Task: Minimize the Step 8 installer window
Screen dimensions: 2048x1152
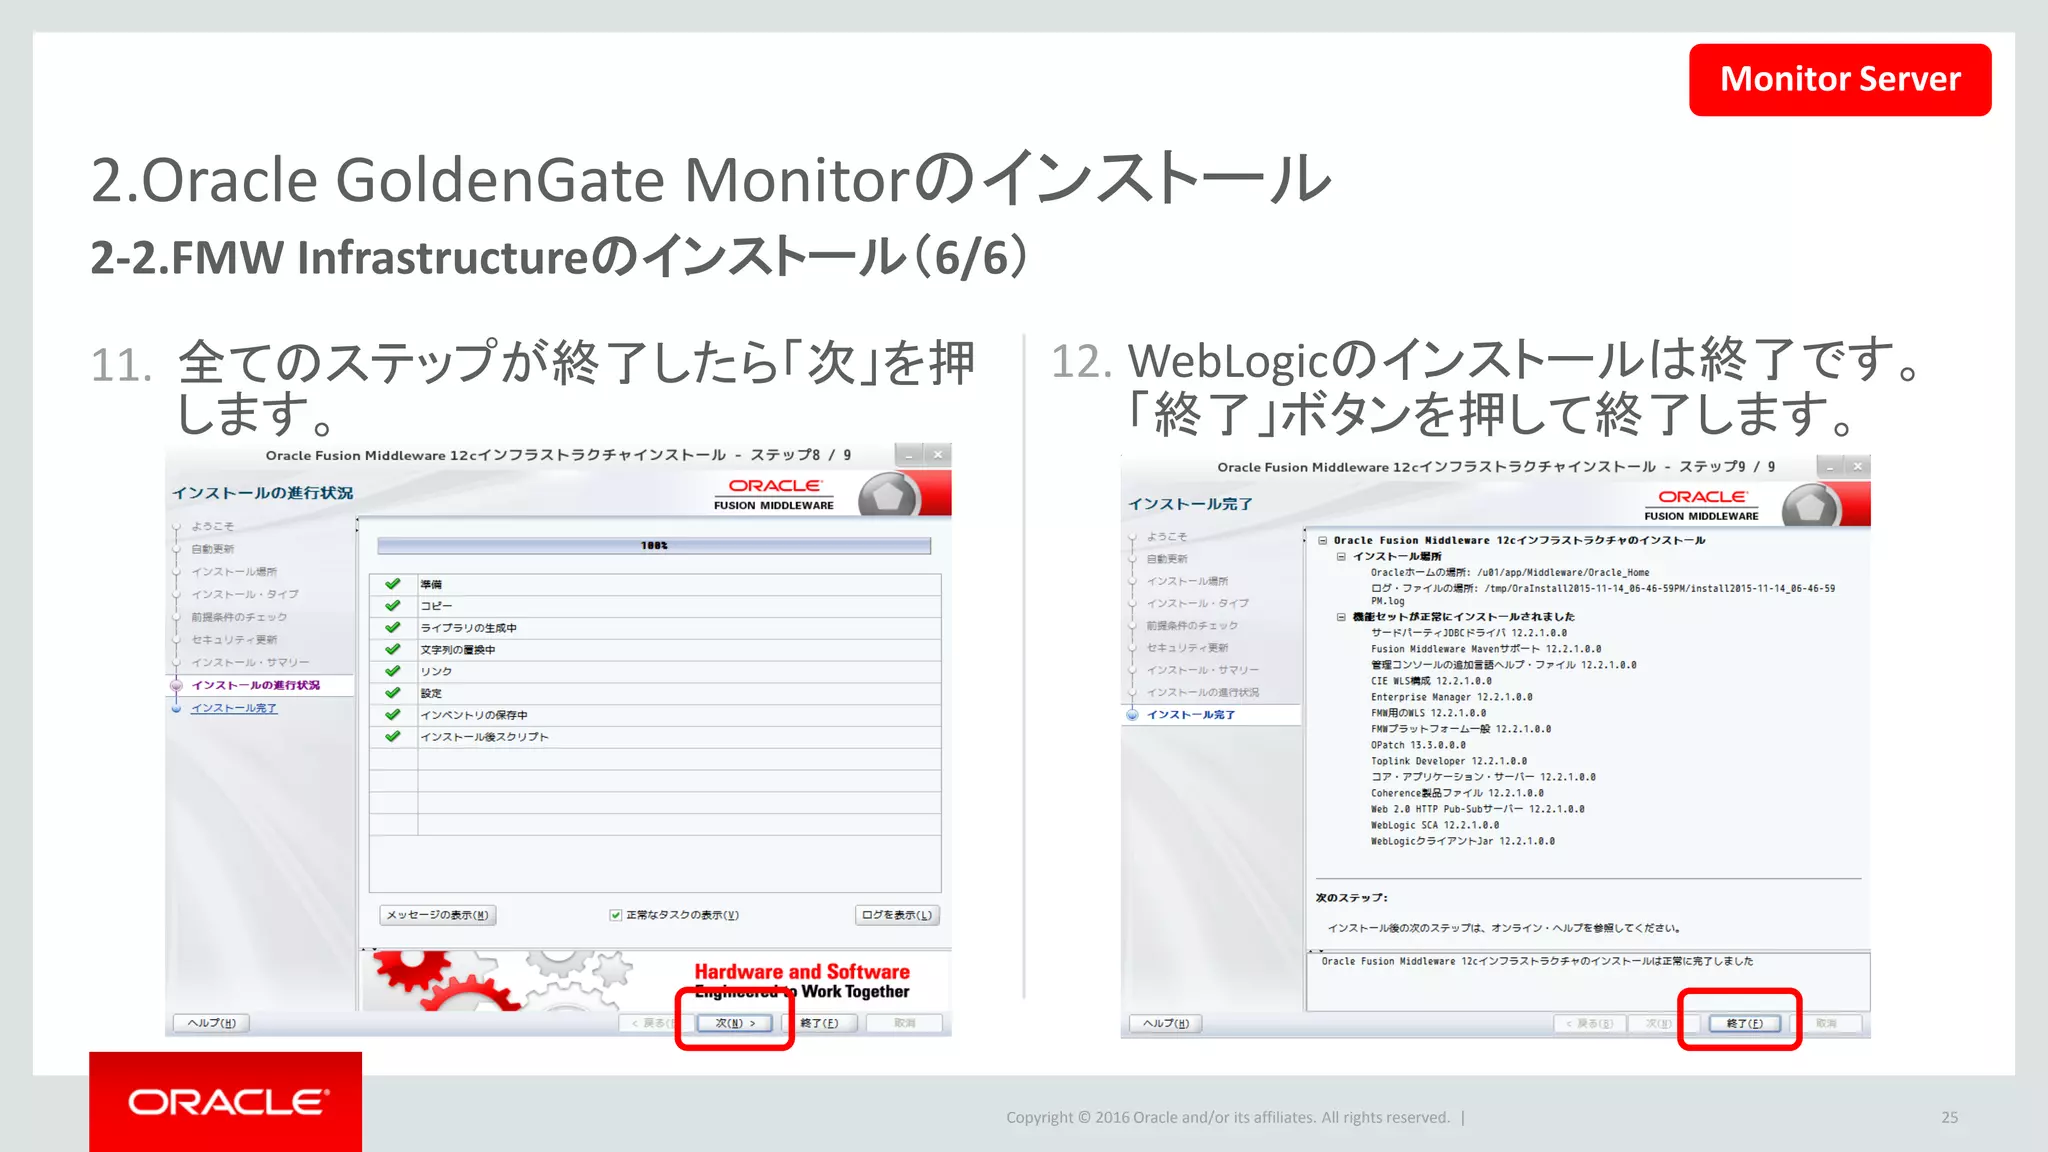Action: [x=909, y=455]
